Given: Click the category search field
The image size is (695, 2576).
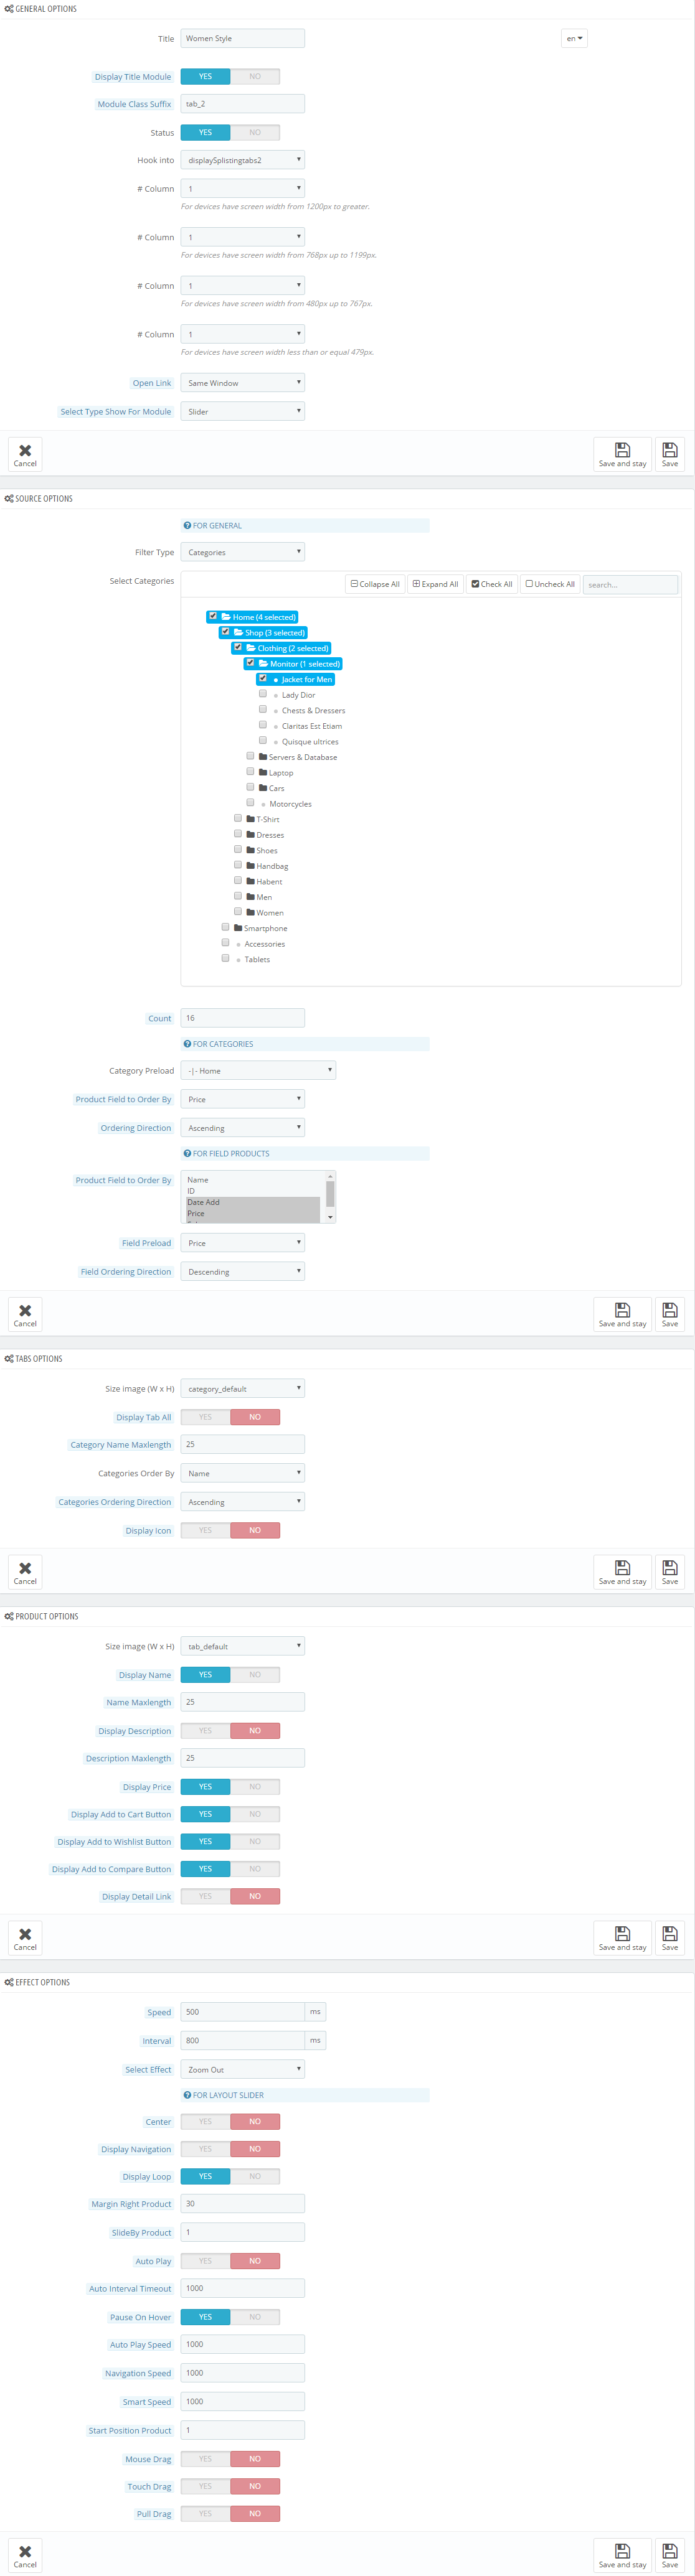Looking at the screenshot, I should pos(631,584).
